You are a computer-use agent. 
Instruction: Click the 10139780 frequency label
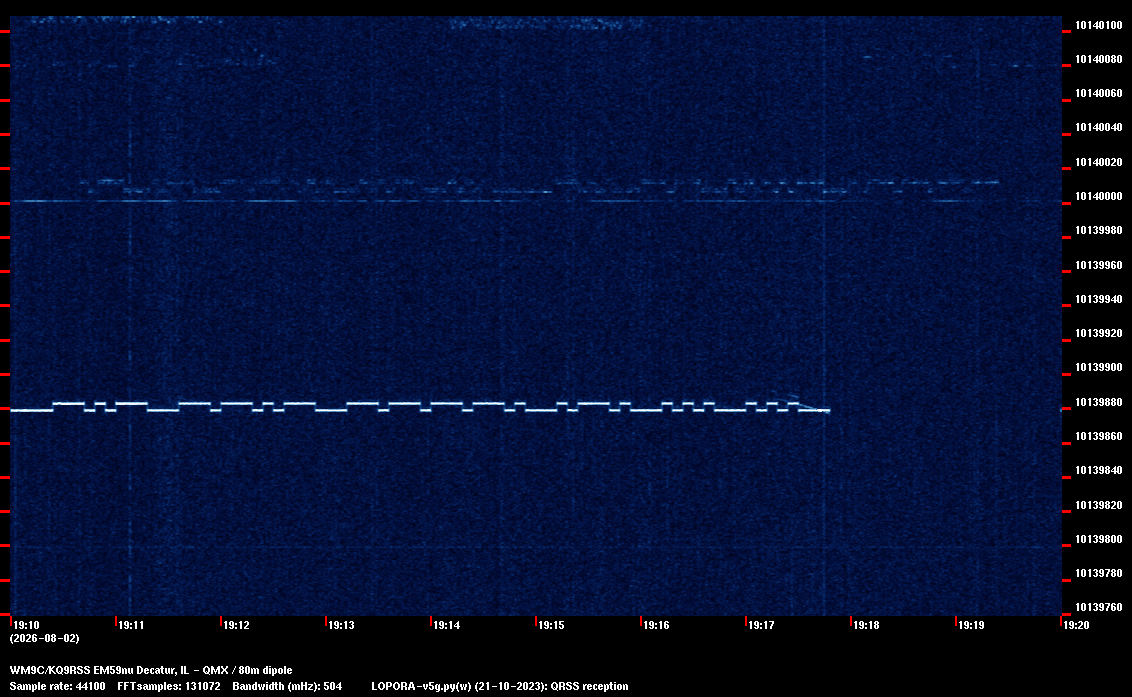pos(1099,573)
